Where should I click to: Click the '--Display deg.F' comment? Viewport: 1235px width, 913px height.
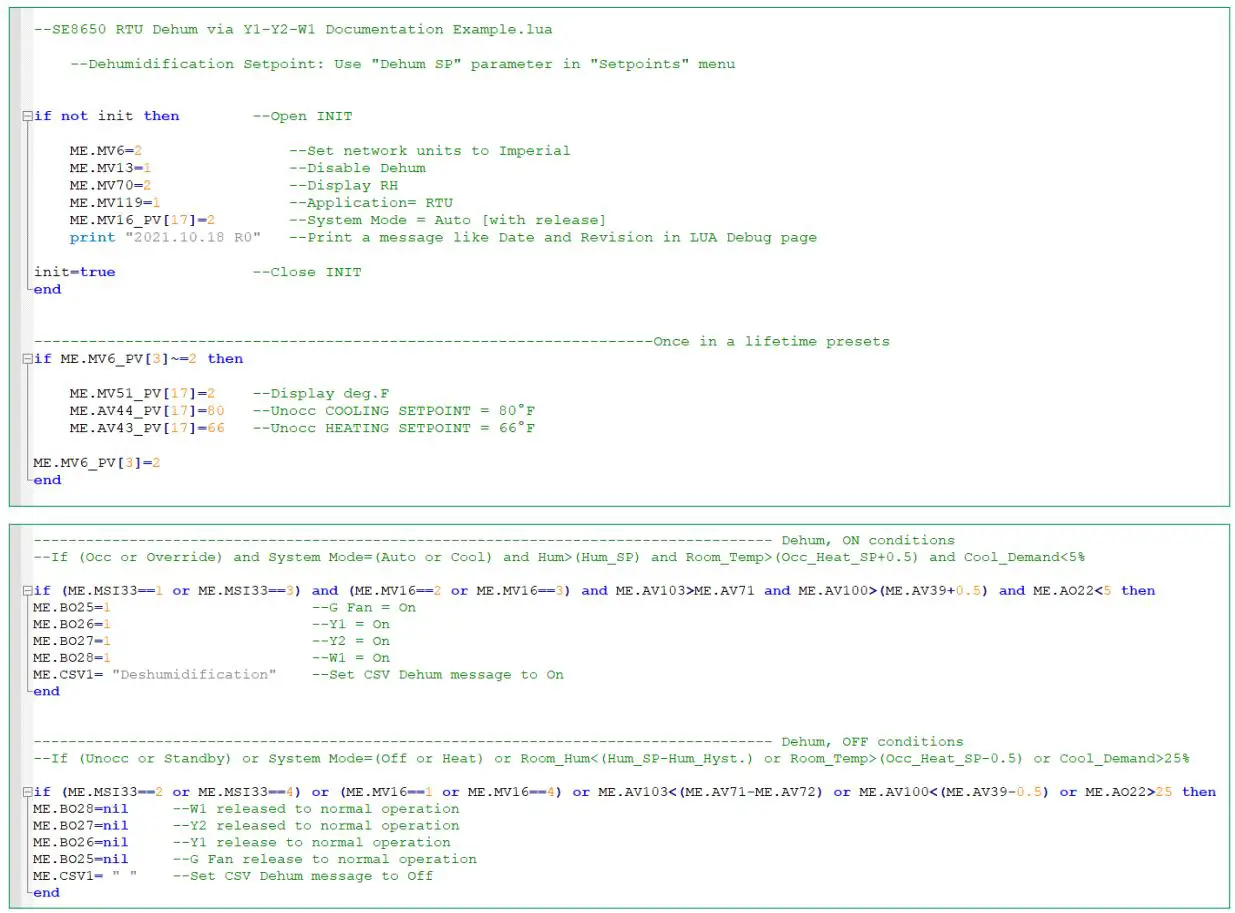click(x=321, y=394)
